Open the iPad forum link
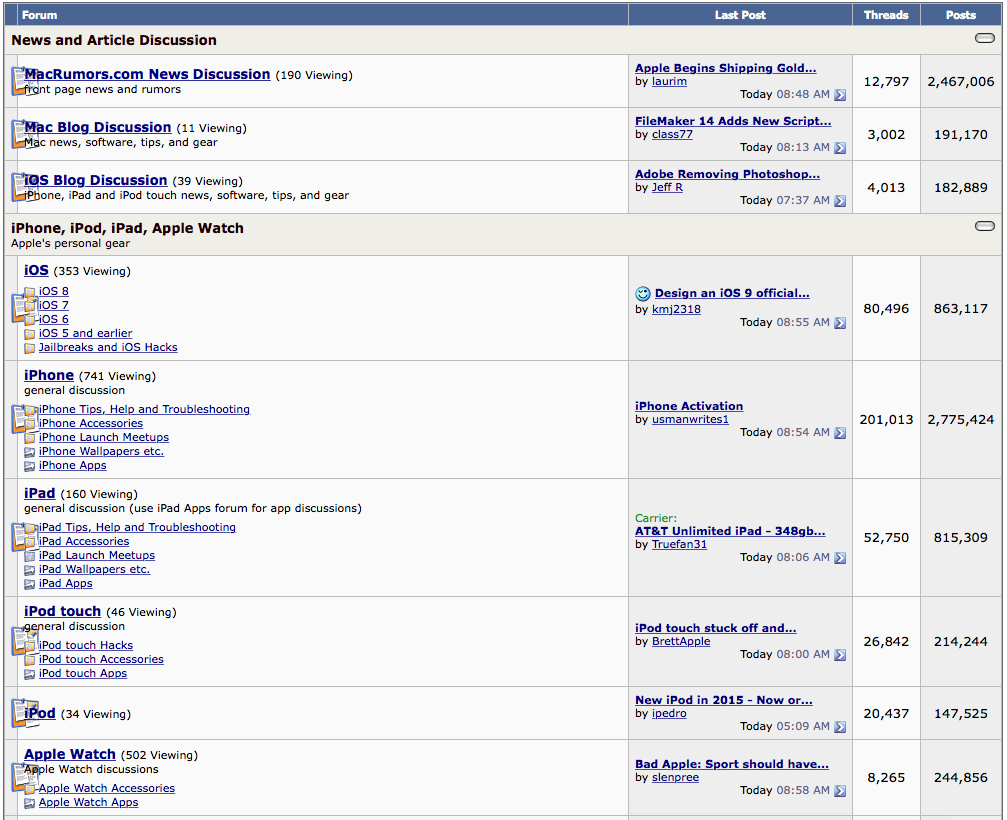The height and width of the screenshot is (820, 1007). 40,493
